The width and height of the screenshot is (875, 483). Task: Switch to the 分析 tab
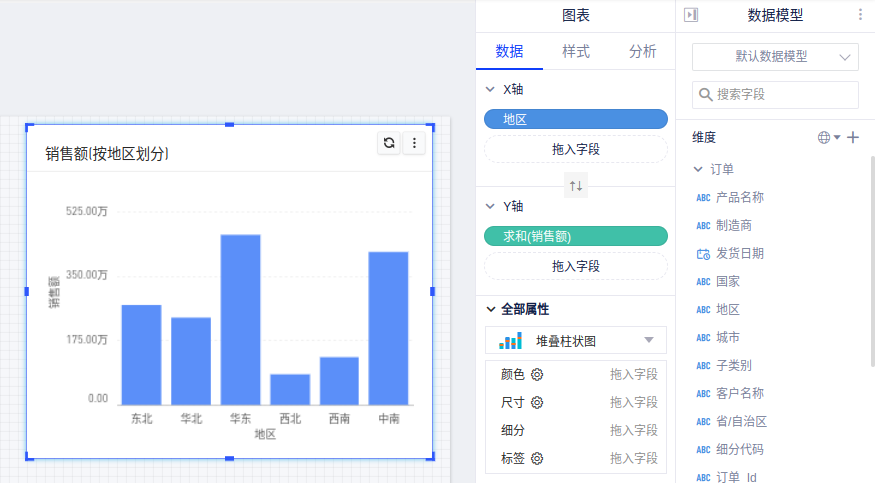pos(642,51)
